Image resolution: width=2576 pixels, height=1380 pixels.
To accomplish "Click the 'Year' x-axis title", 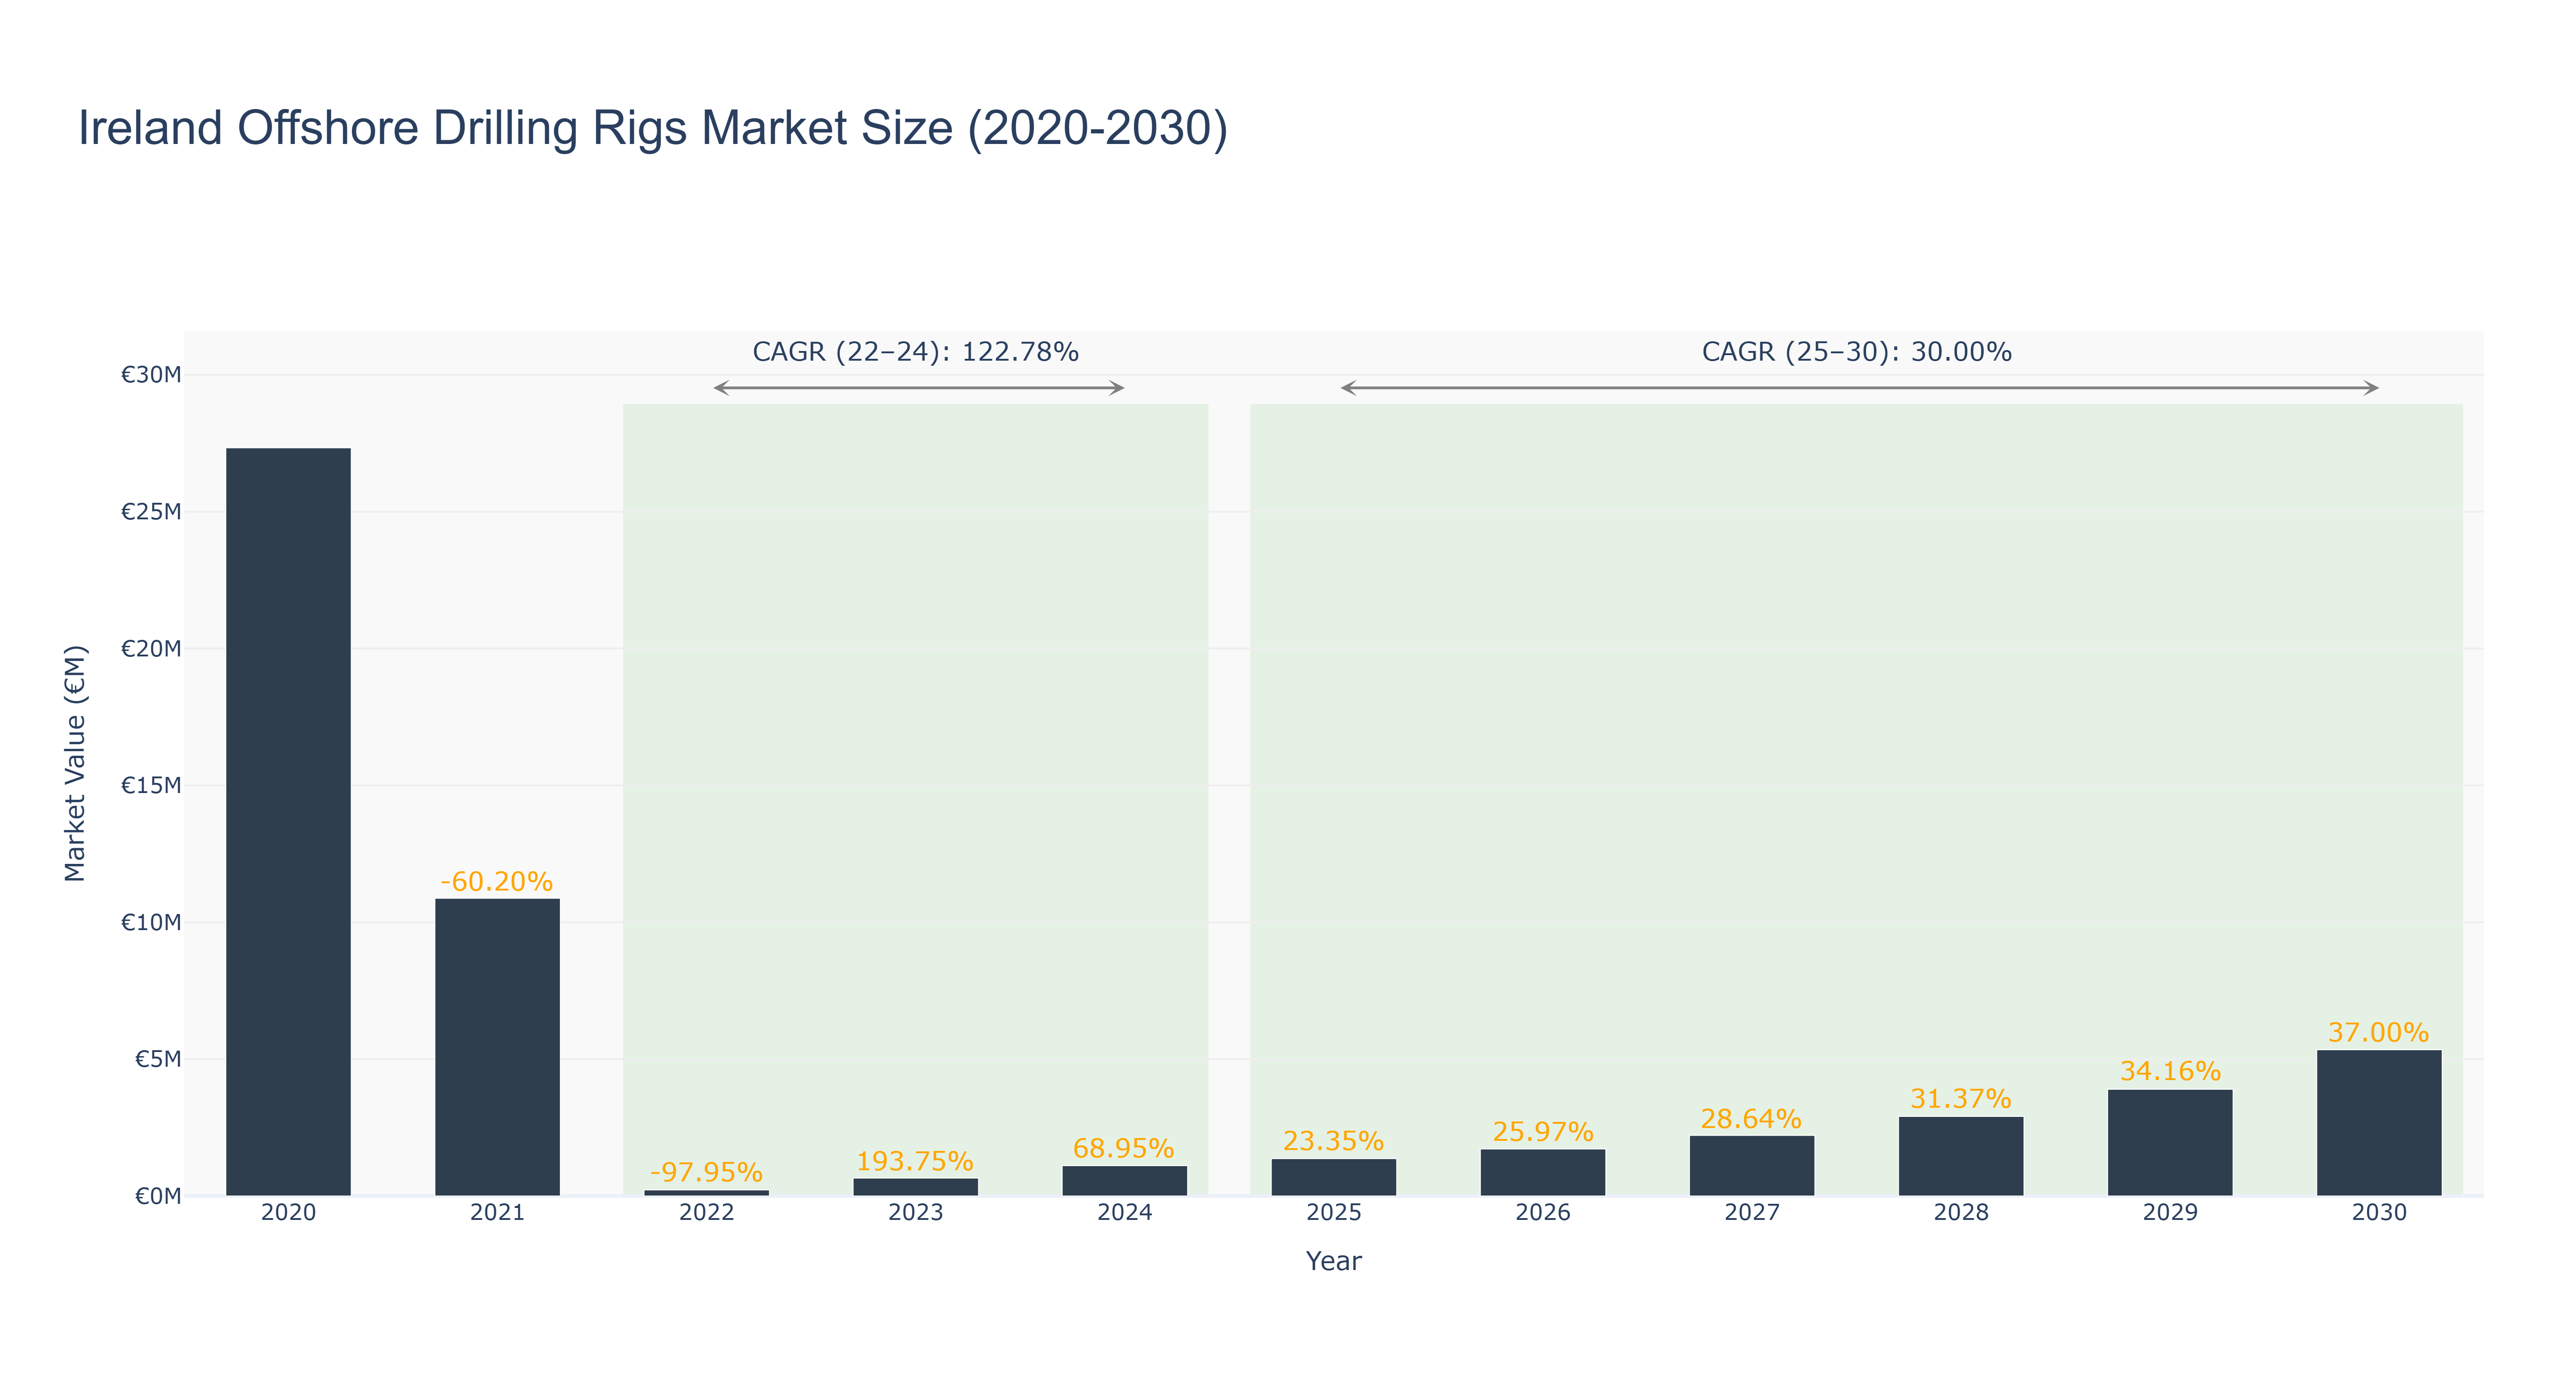I will [1334, 1261].
